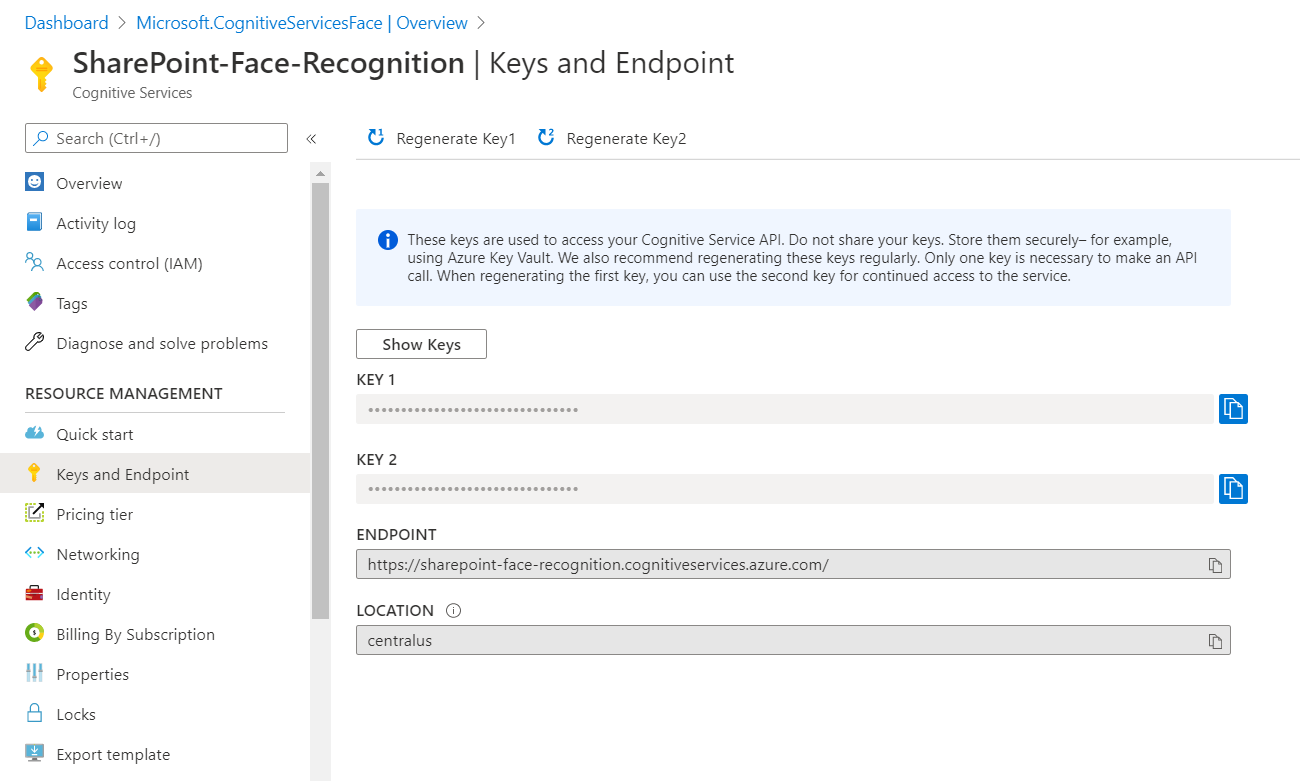Copy KEY 1 to clipboard
1300x781 pixels.
(x=1233, y=409)
